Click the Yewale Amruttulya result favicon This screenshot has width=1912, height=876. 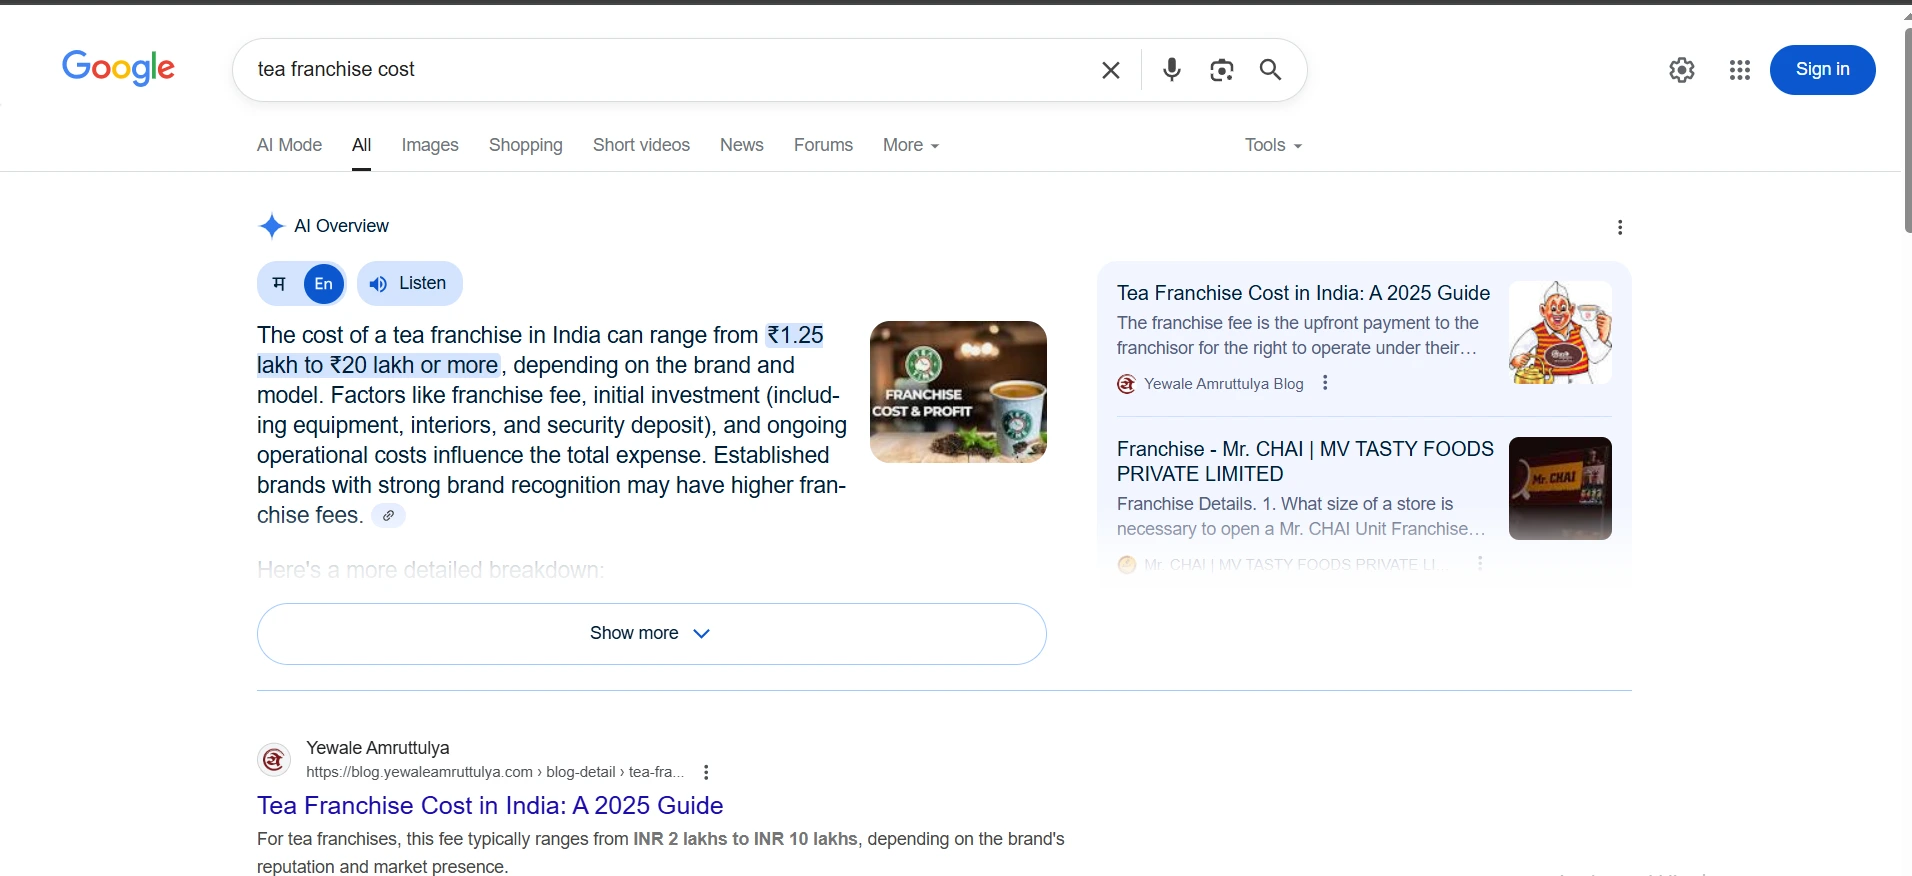pyautogui.click(x=274, y=760)
